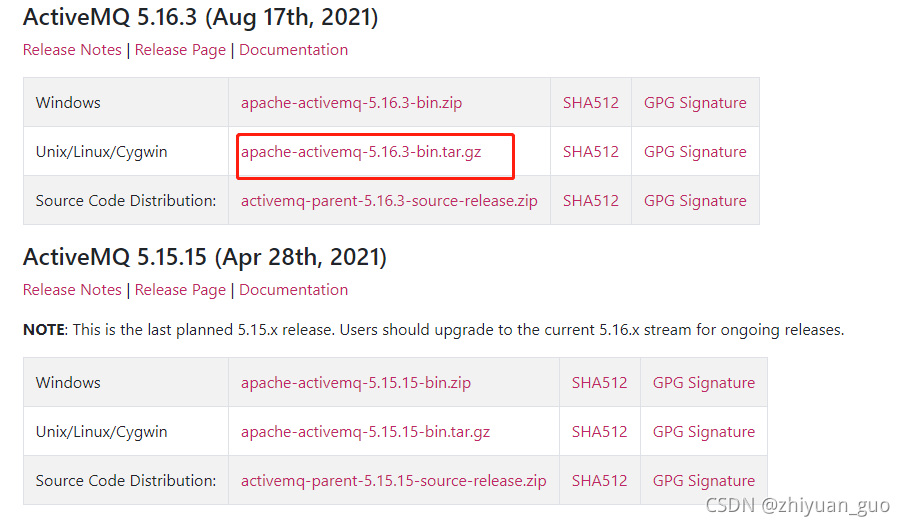Screen dimensions: 905x526
Task: Download apache-activemq-5.15.15-bin.tar.gz
Action: (x=365, y=432)
